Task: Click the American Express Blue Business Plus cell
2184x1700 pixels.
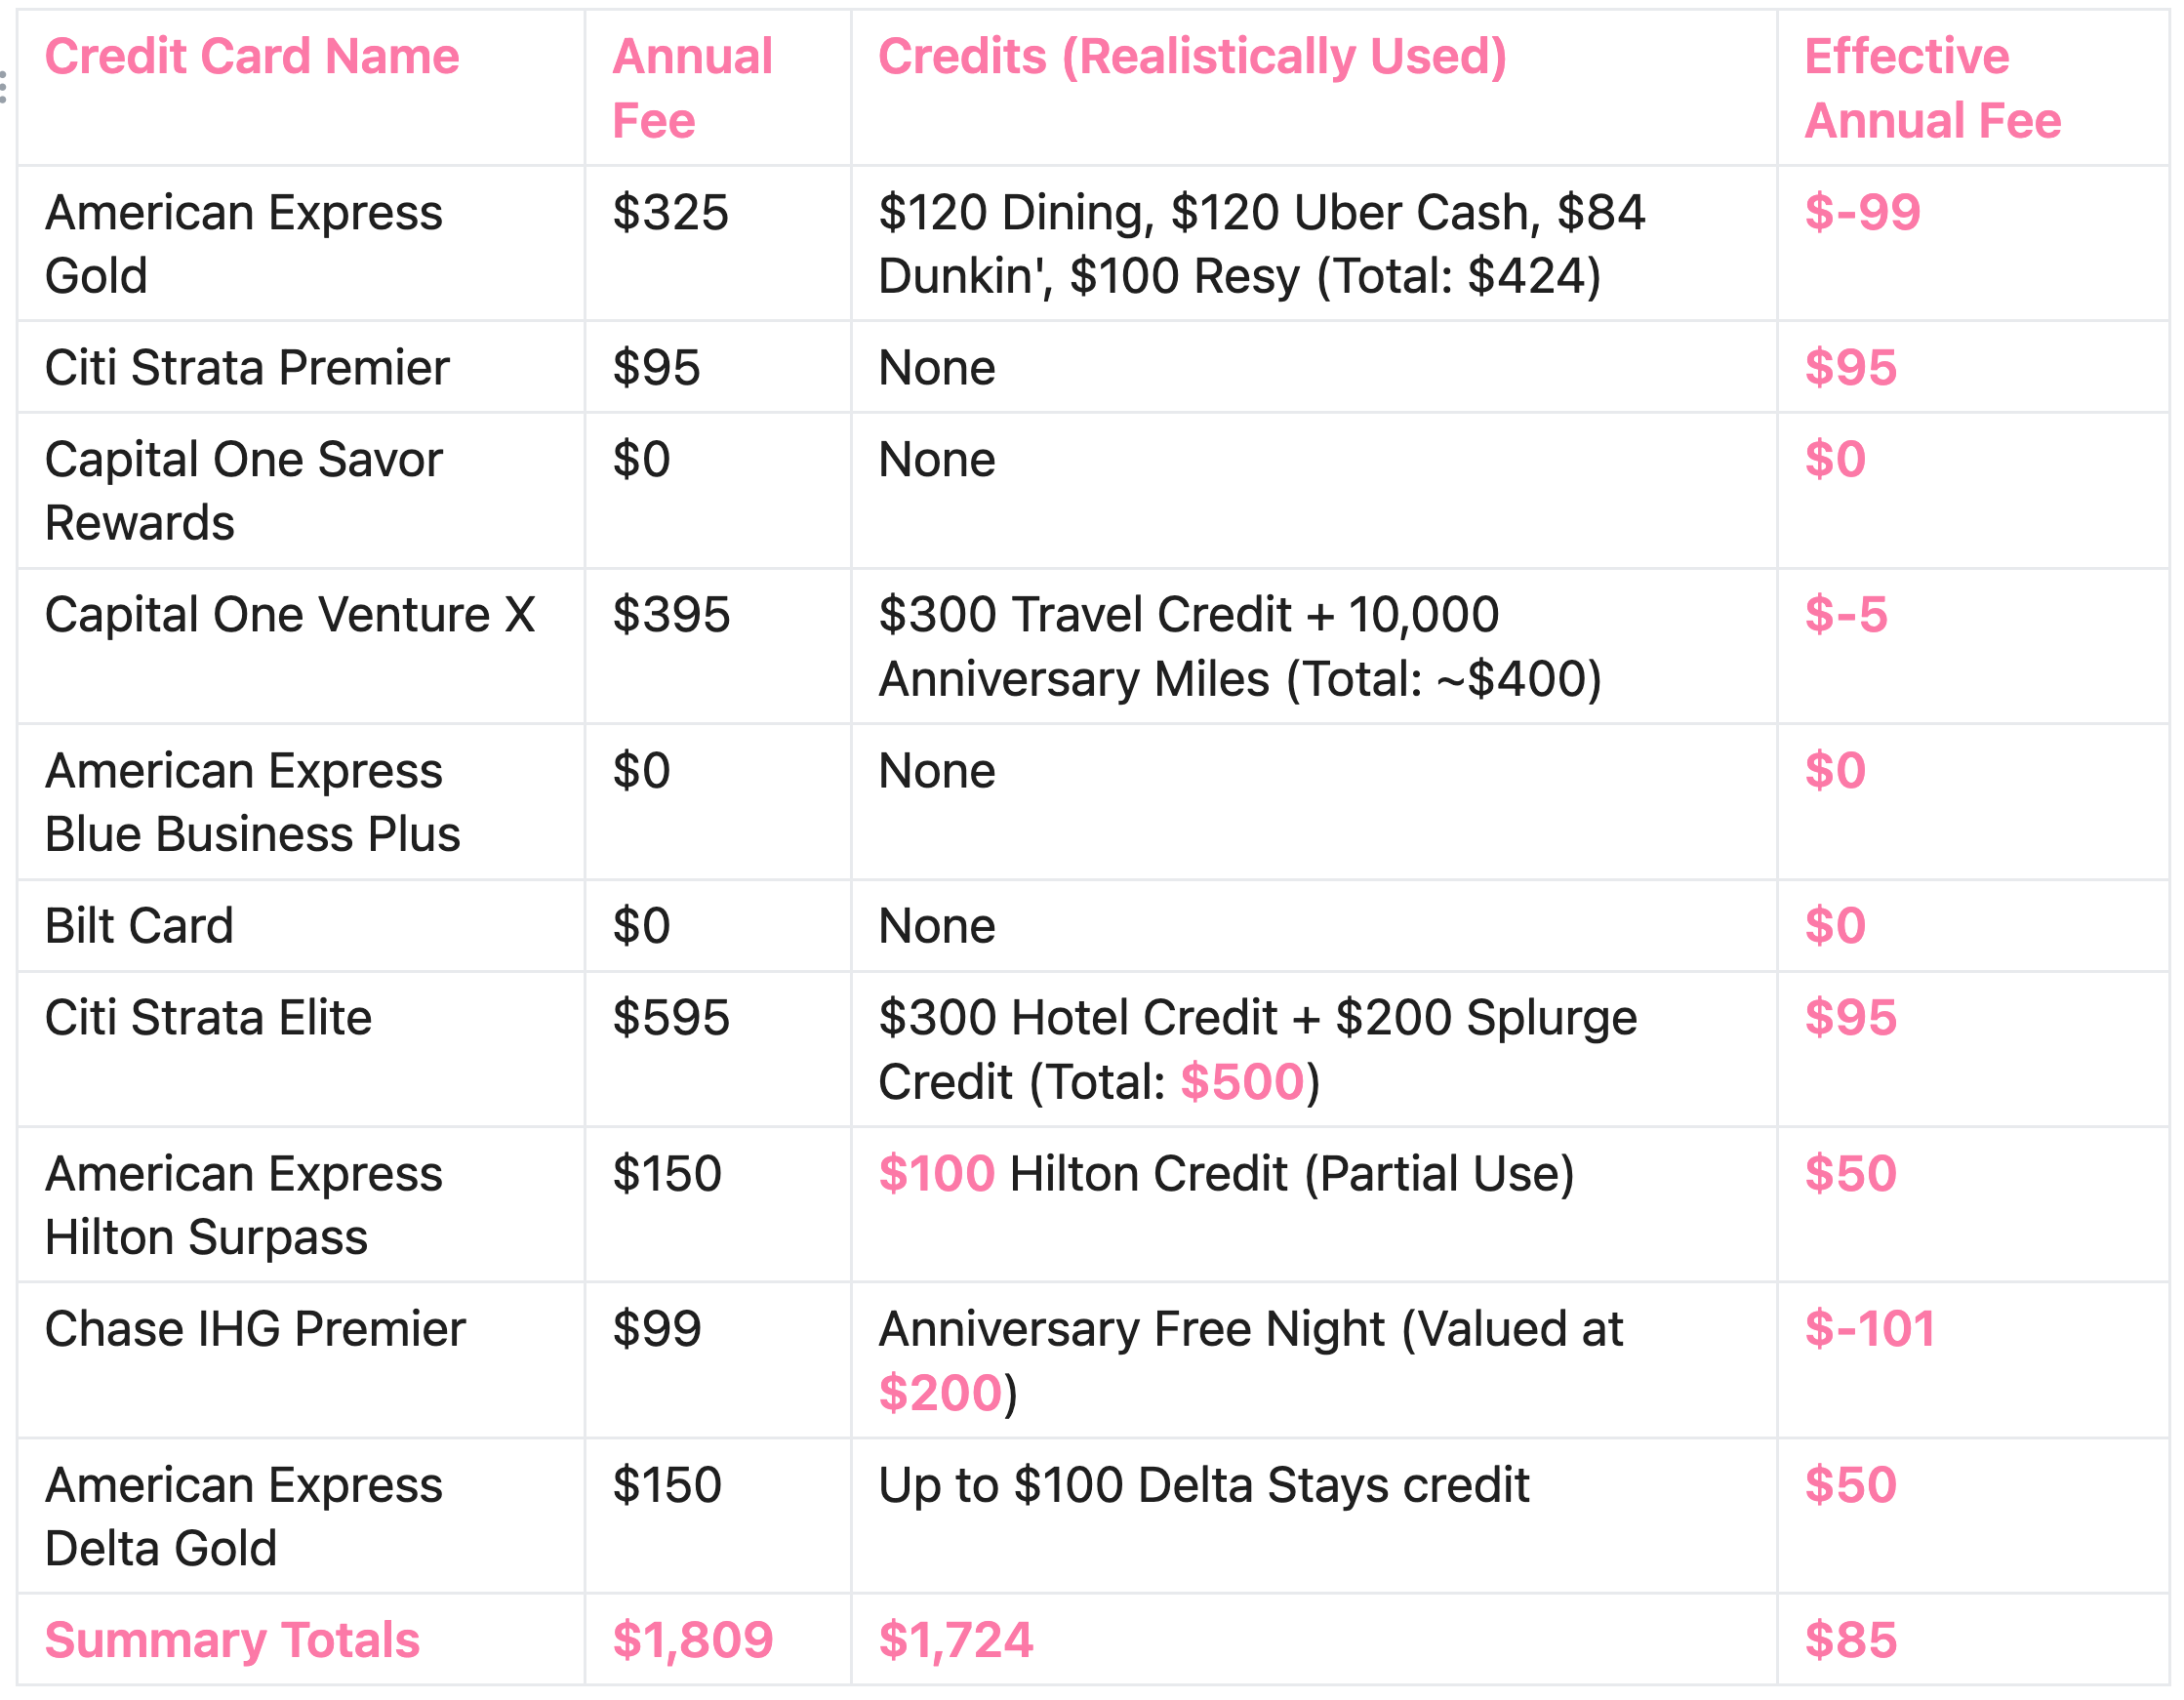Action: pos(252,802)
